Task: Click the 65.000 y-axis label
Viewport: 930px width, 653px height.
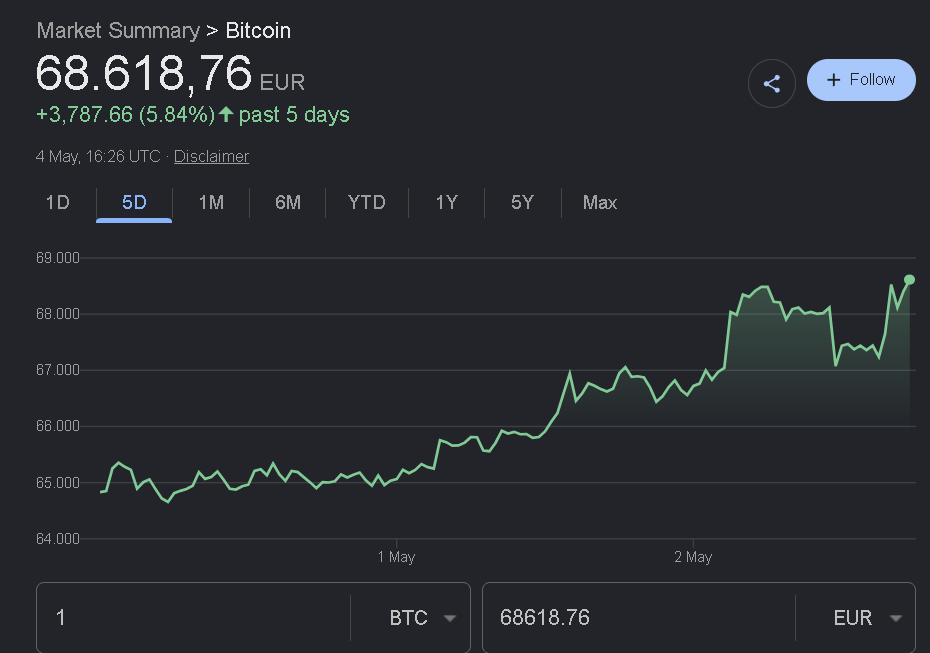Action: point(58,483)
